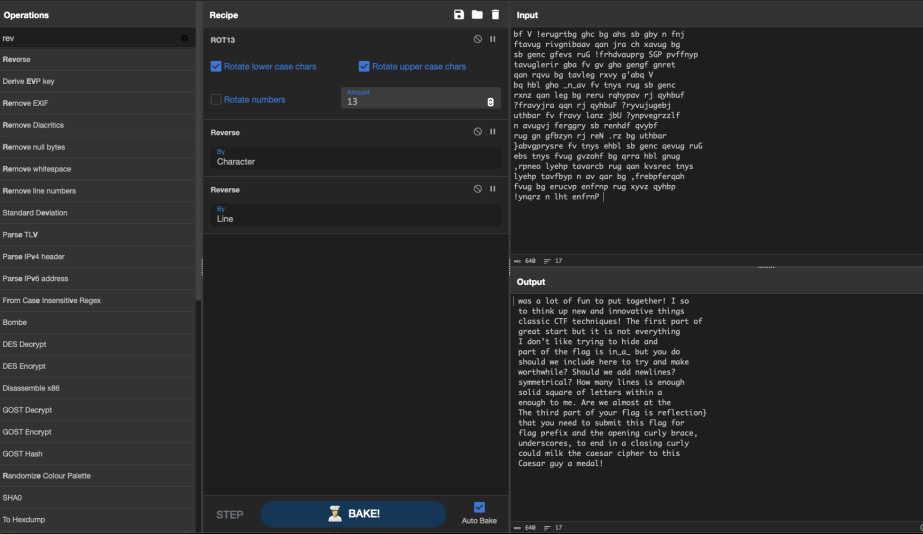
Task: Select Remove whitespace operation
Action: point(37,169)
